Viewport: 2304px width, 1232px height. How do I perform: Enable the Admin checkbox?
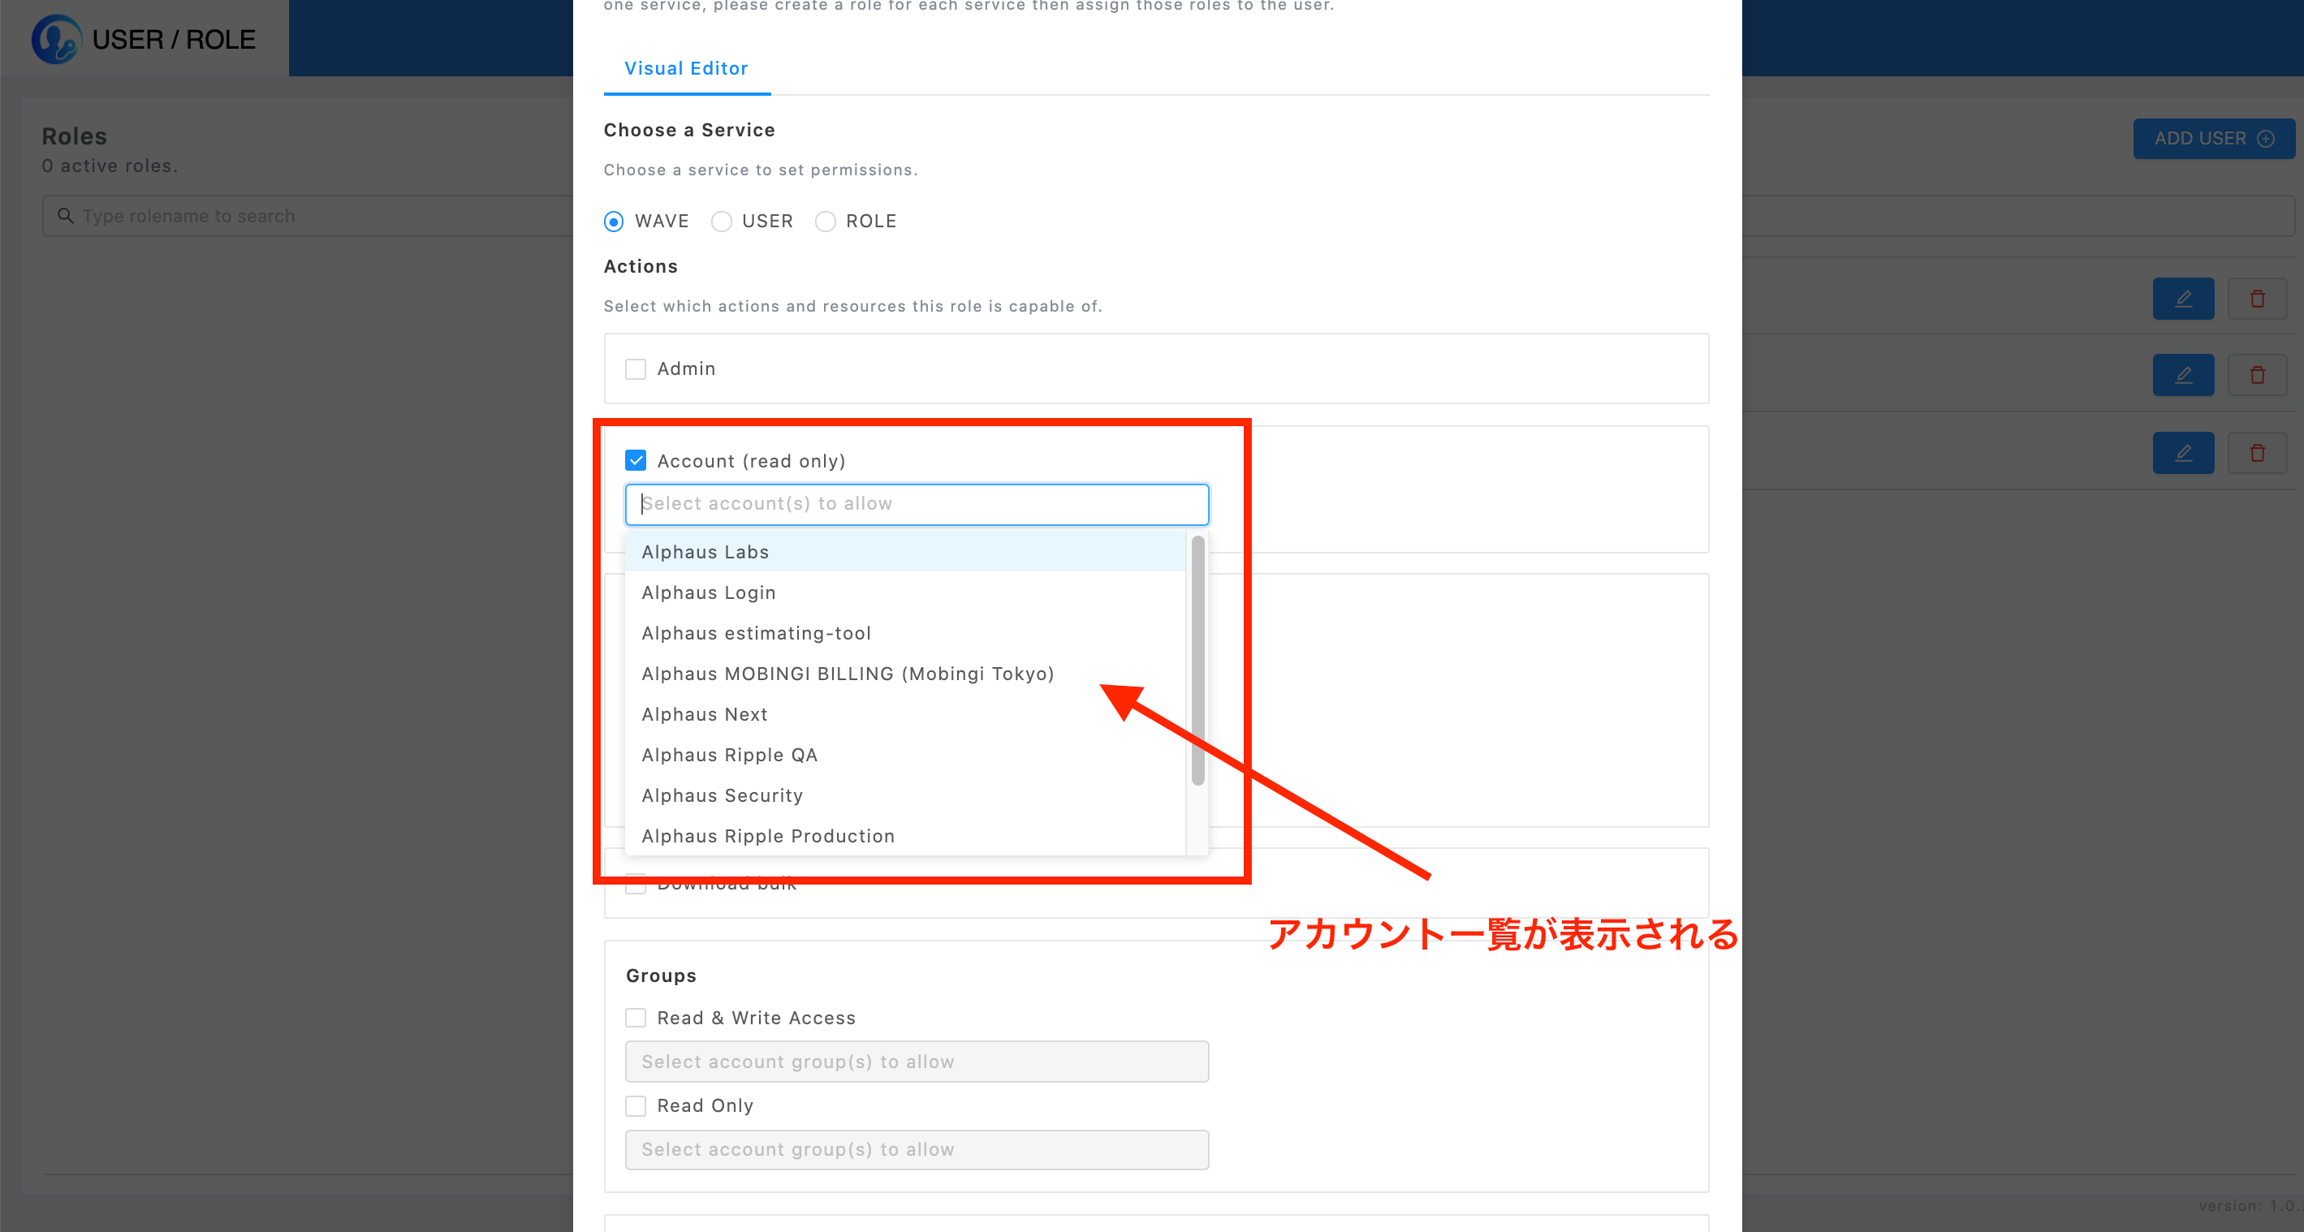(636, 369)
